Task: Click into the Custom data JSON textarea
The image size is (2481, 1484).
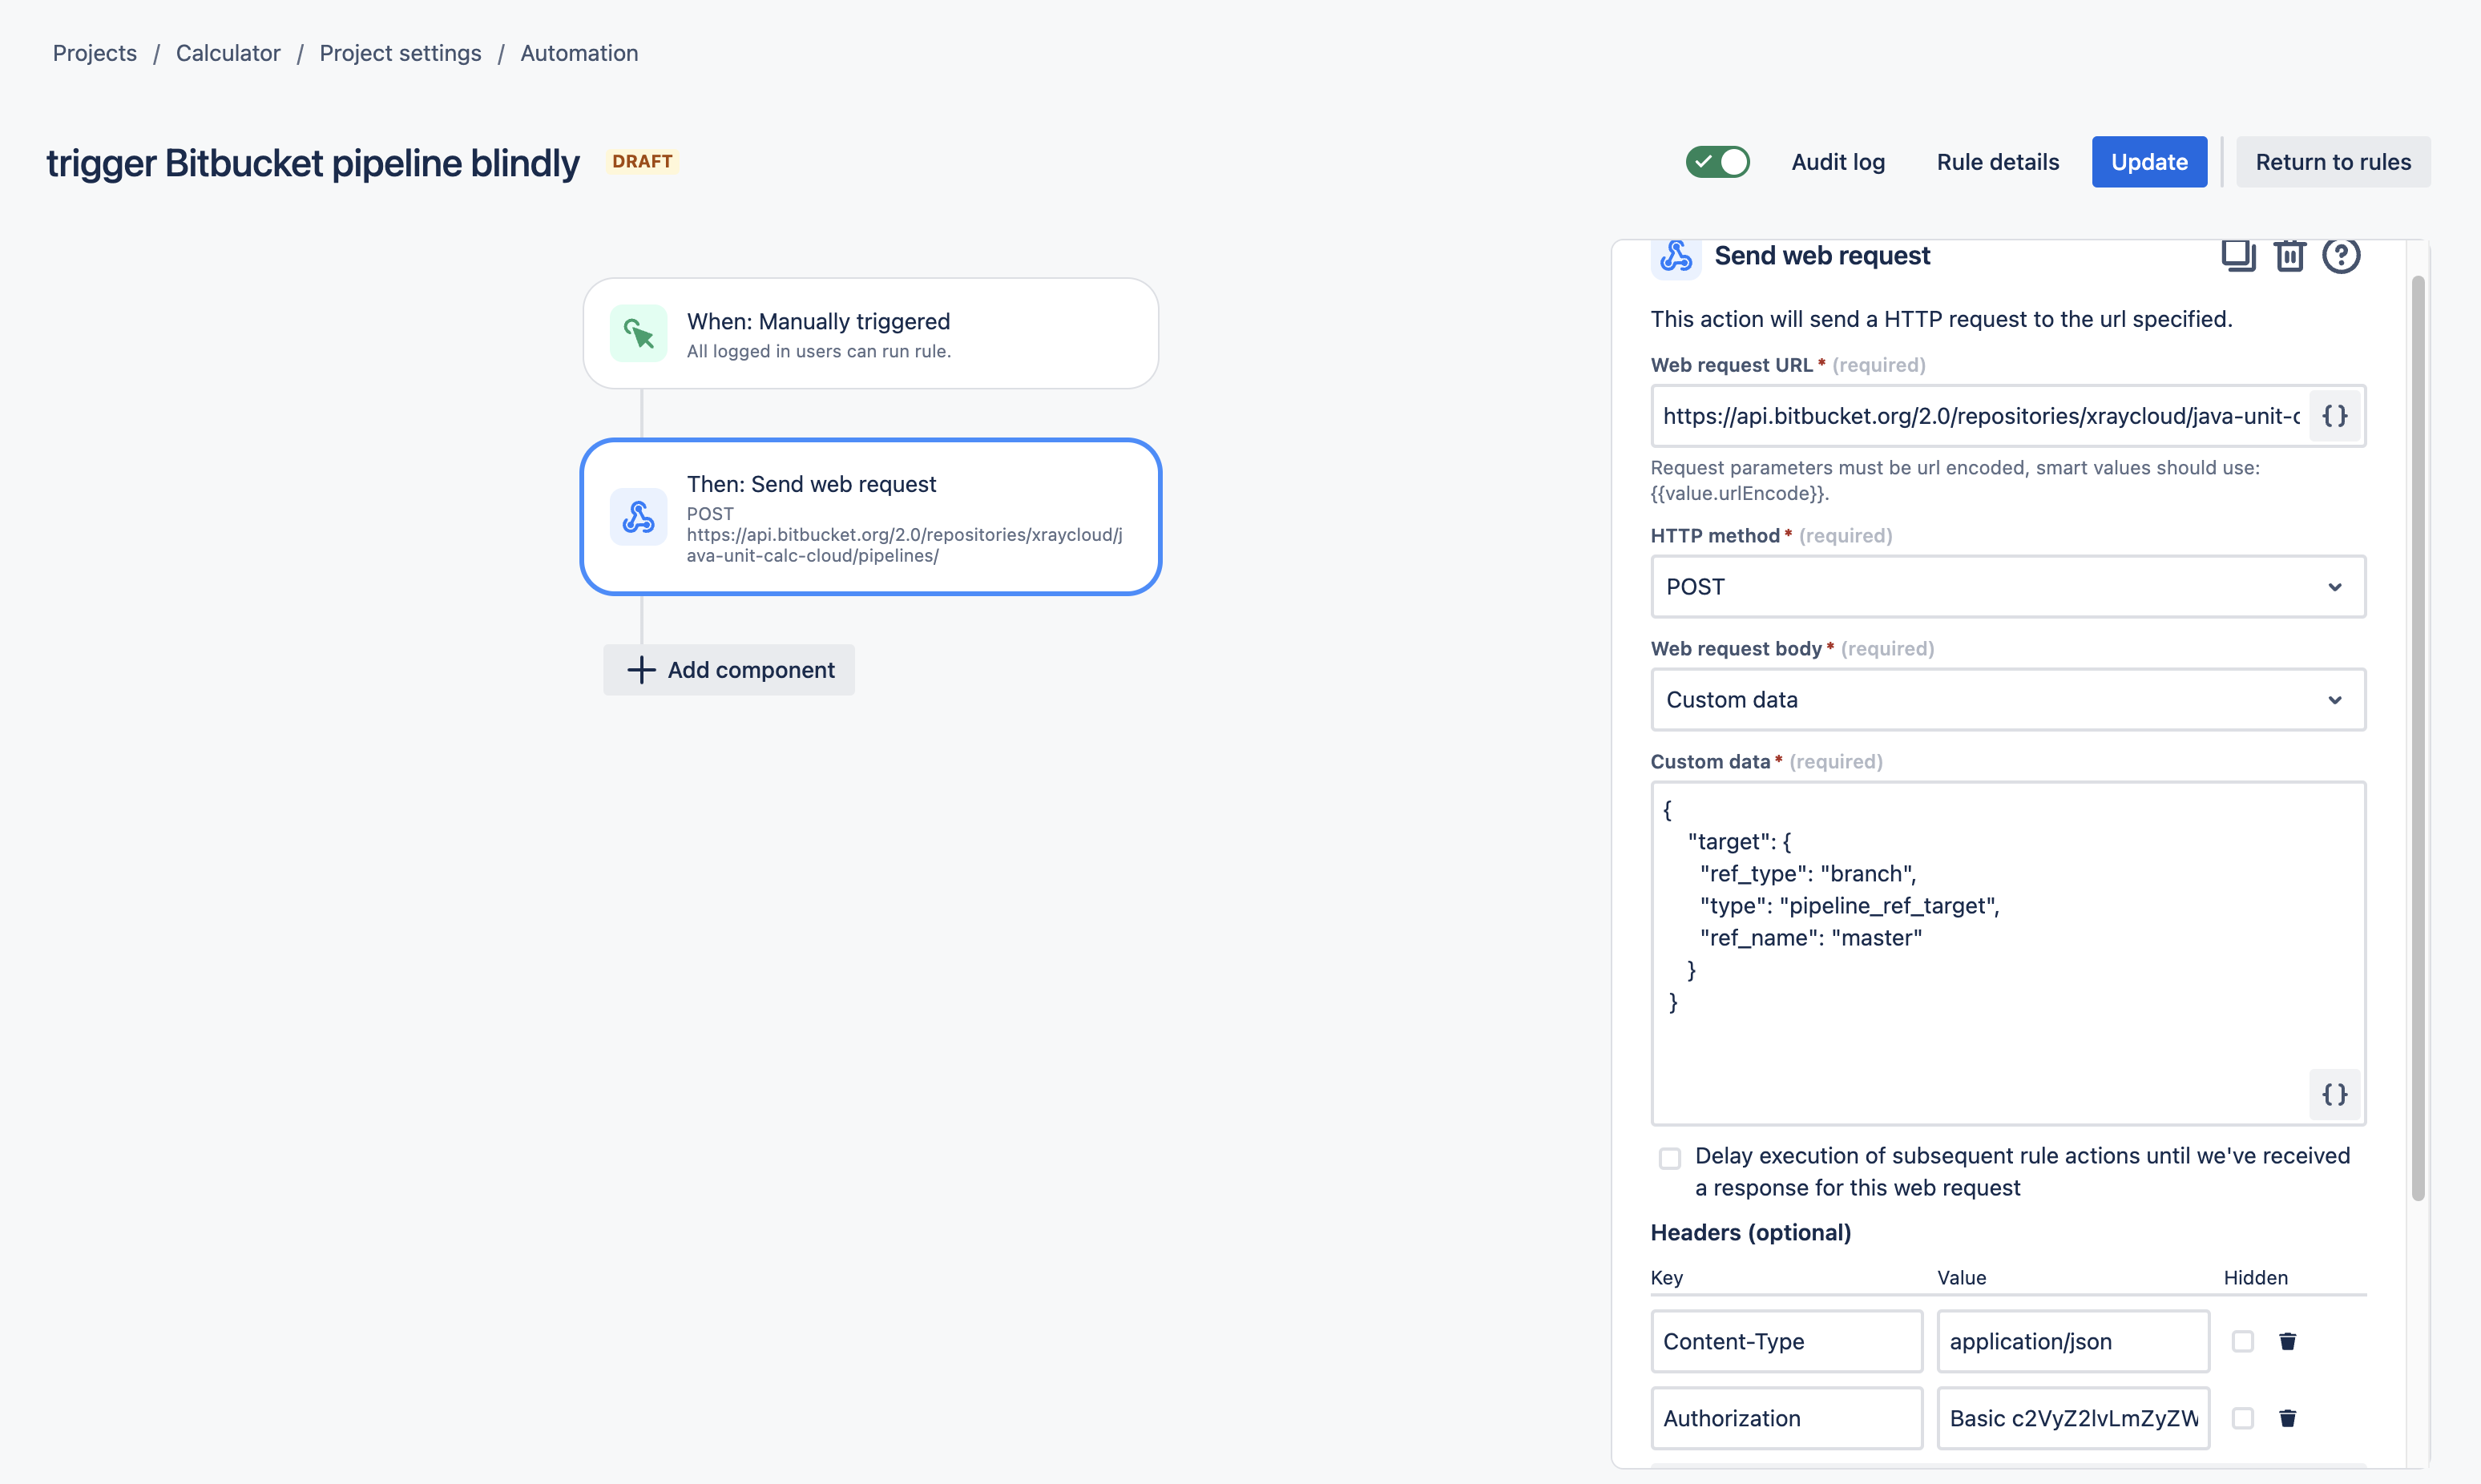Action: (2008, 953)
